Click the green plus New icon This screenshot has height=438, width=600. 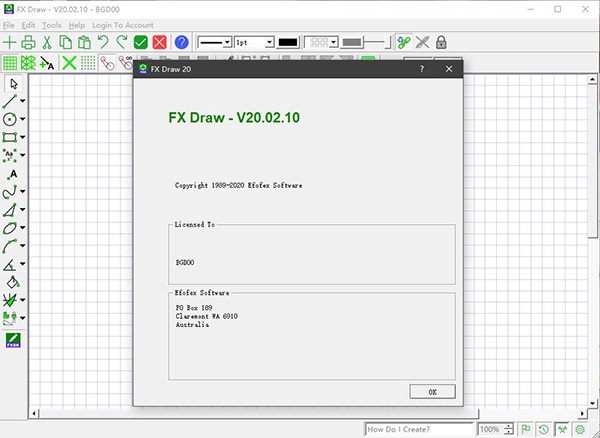coord(9,42)
